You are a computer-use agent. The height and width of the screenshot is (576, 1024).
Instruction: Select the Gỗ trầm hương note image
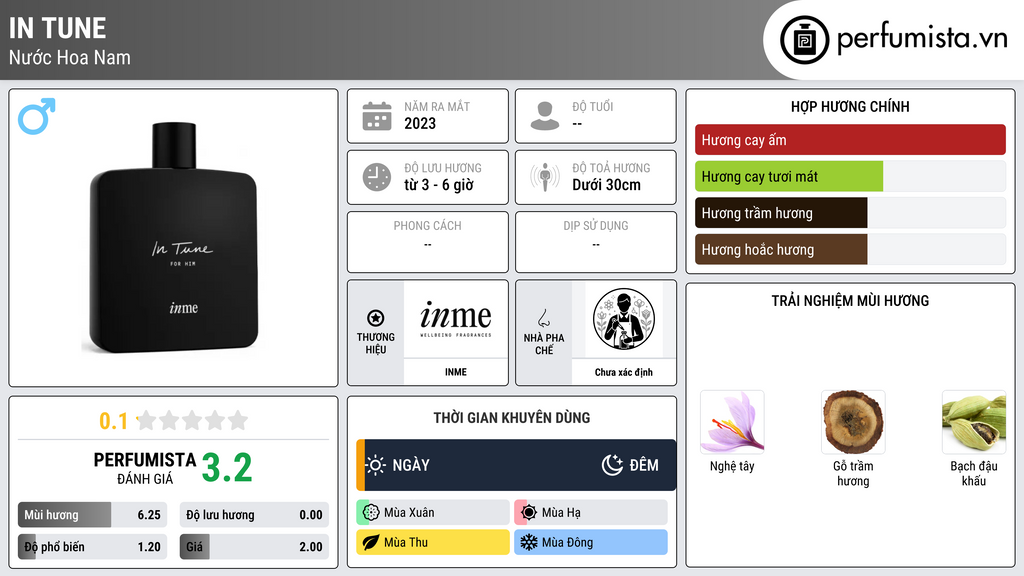pyautogui.click(x=853, y=423)
